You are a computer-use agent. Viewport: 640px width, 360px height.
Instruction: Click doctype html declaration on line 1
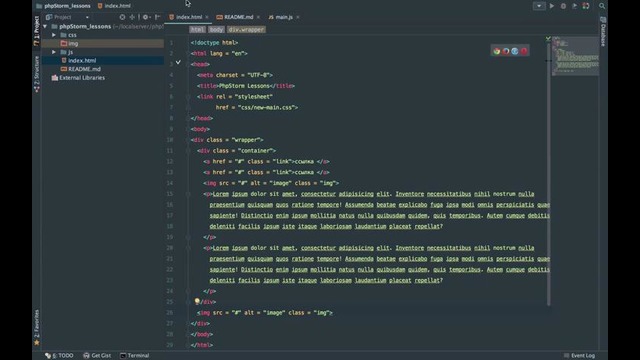pyautogui.click(x=214, y=42)
